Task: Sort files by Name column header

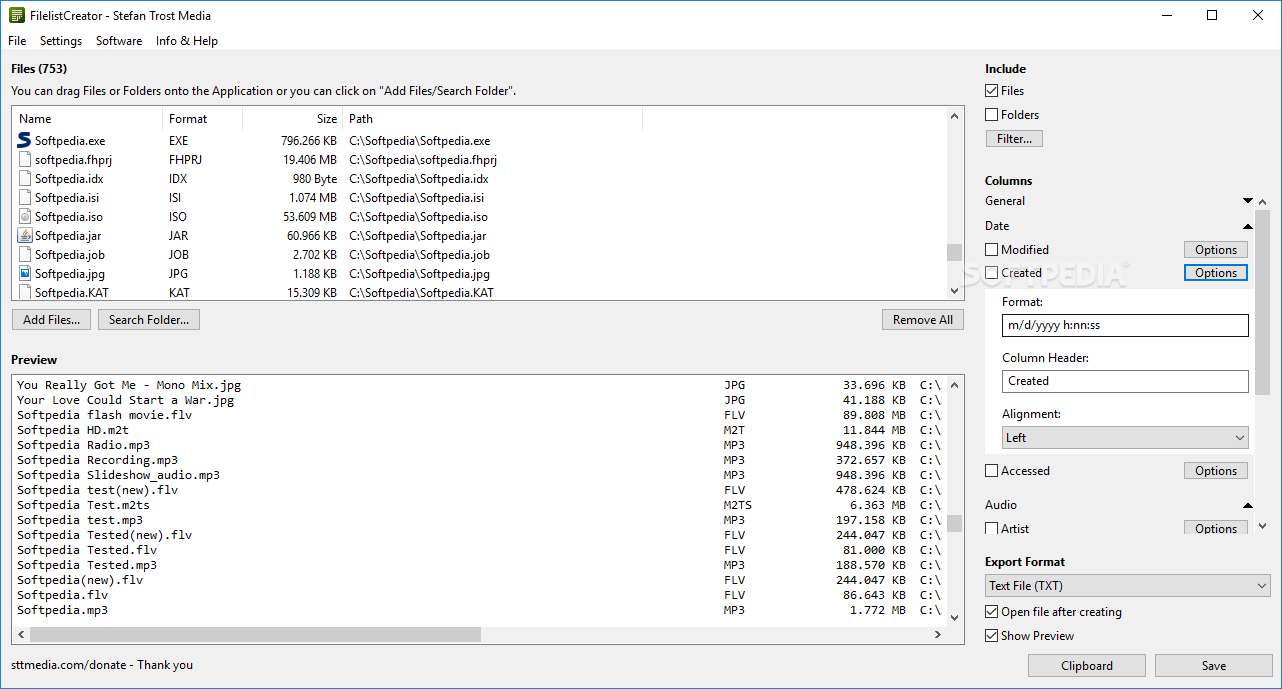Action: 87,119
